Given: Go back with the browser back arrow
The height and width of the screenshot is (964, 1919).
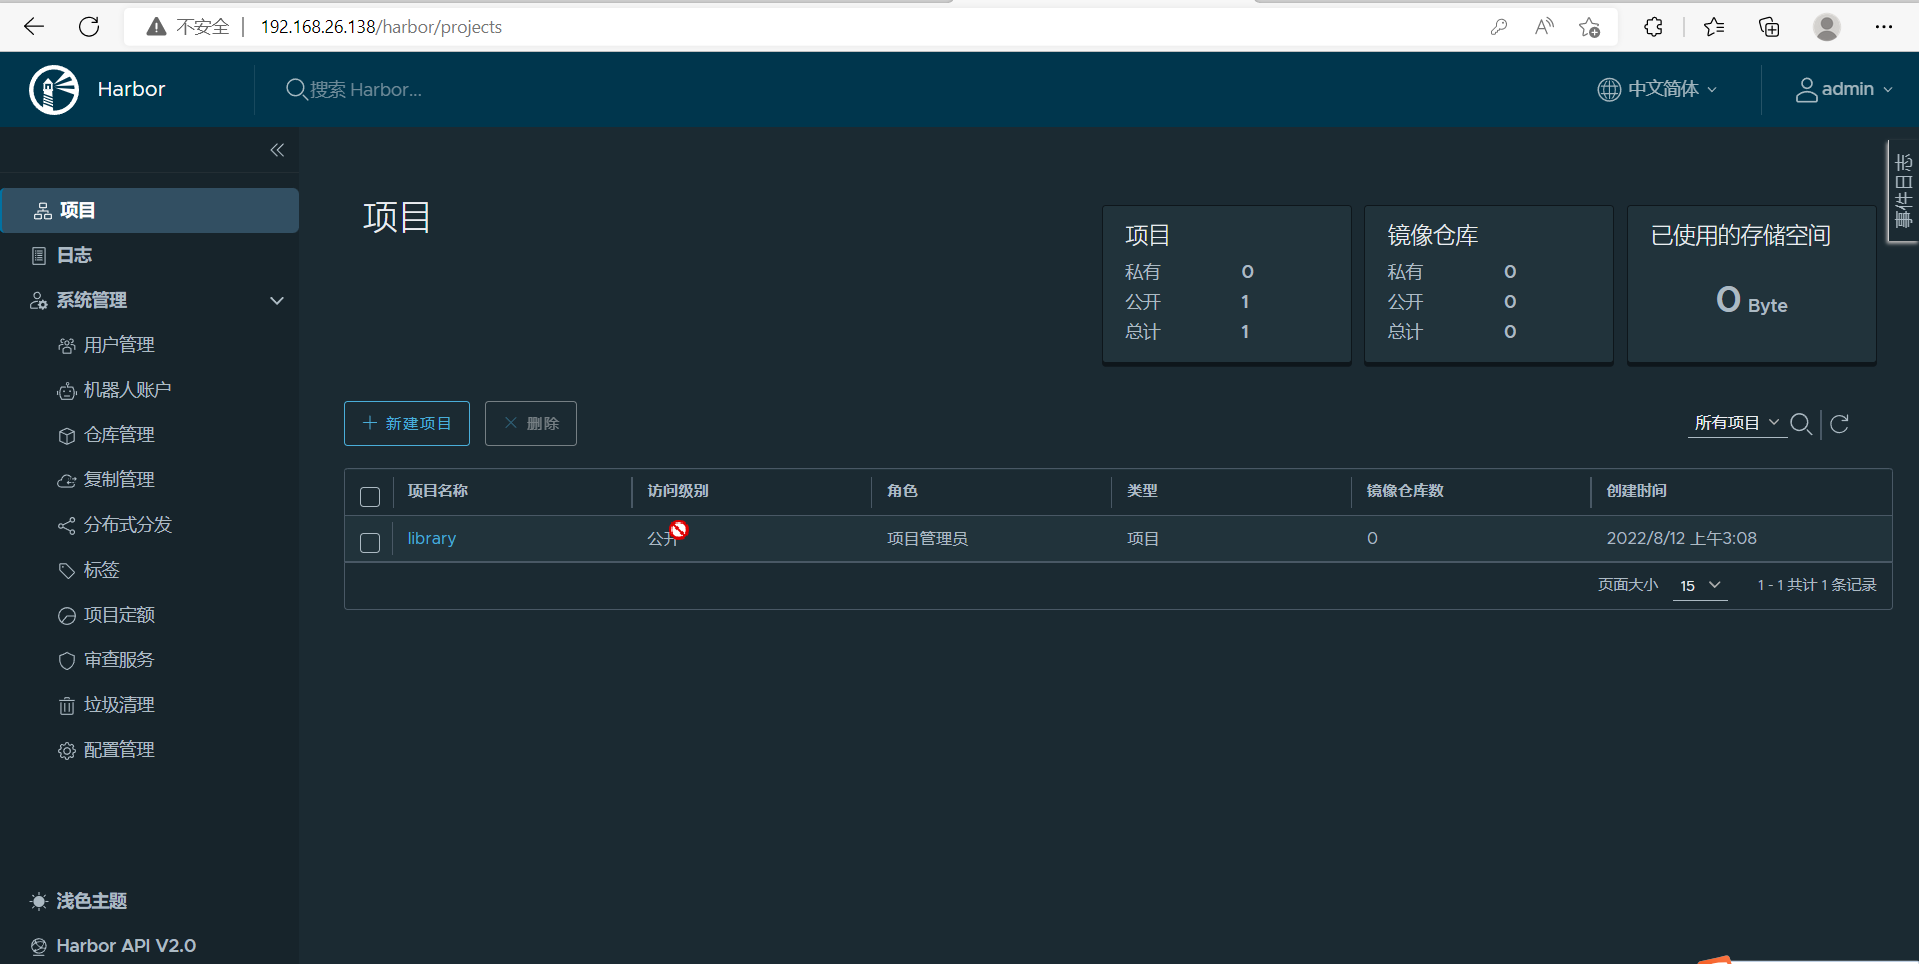Looking at the screenshot, I should (34, 27).
